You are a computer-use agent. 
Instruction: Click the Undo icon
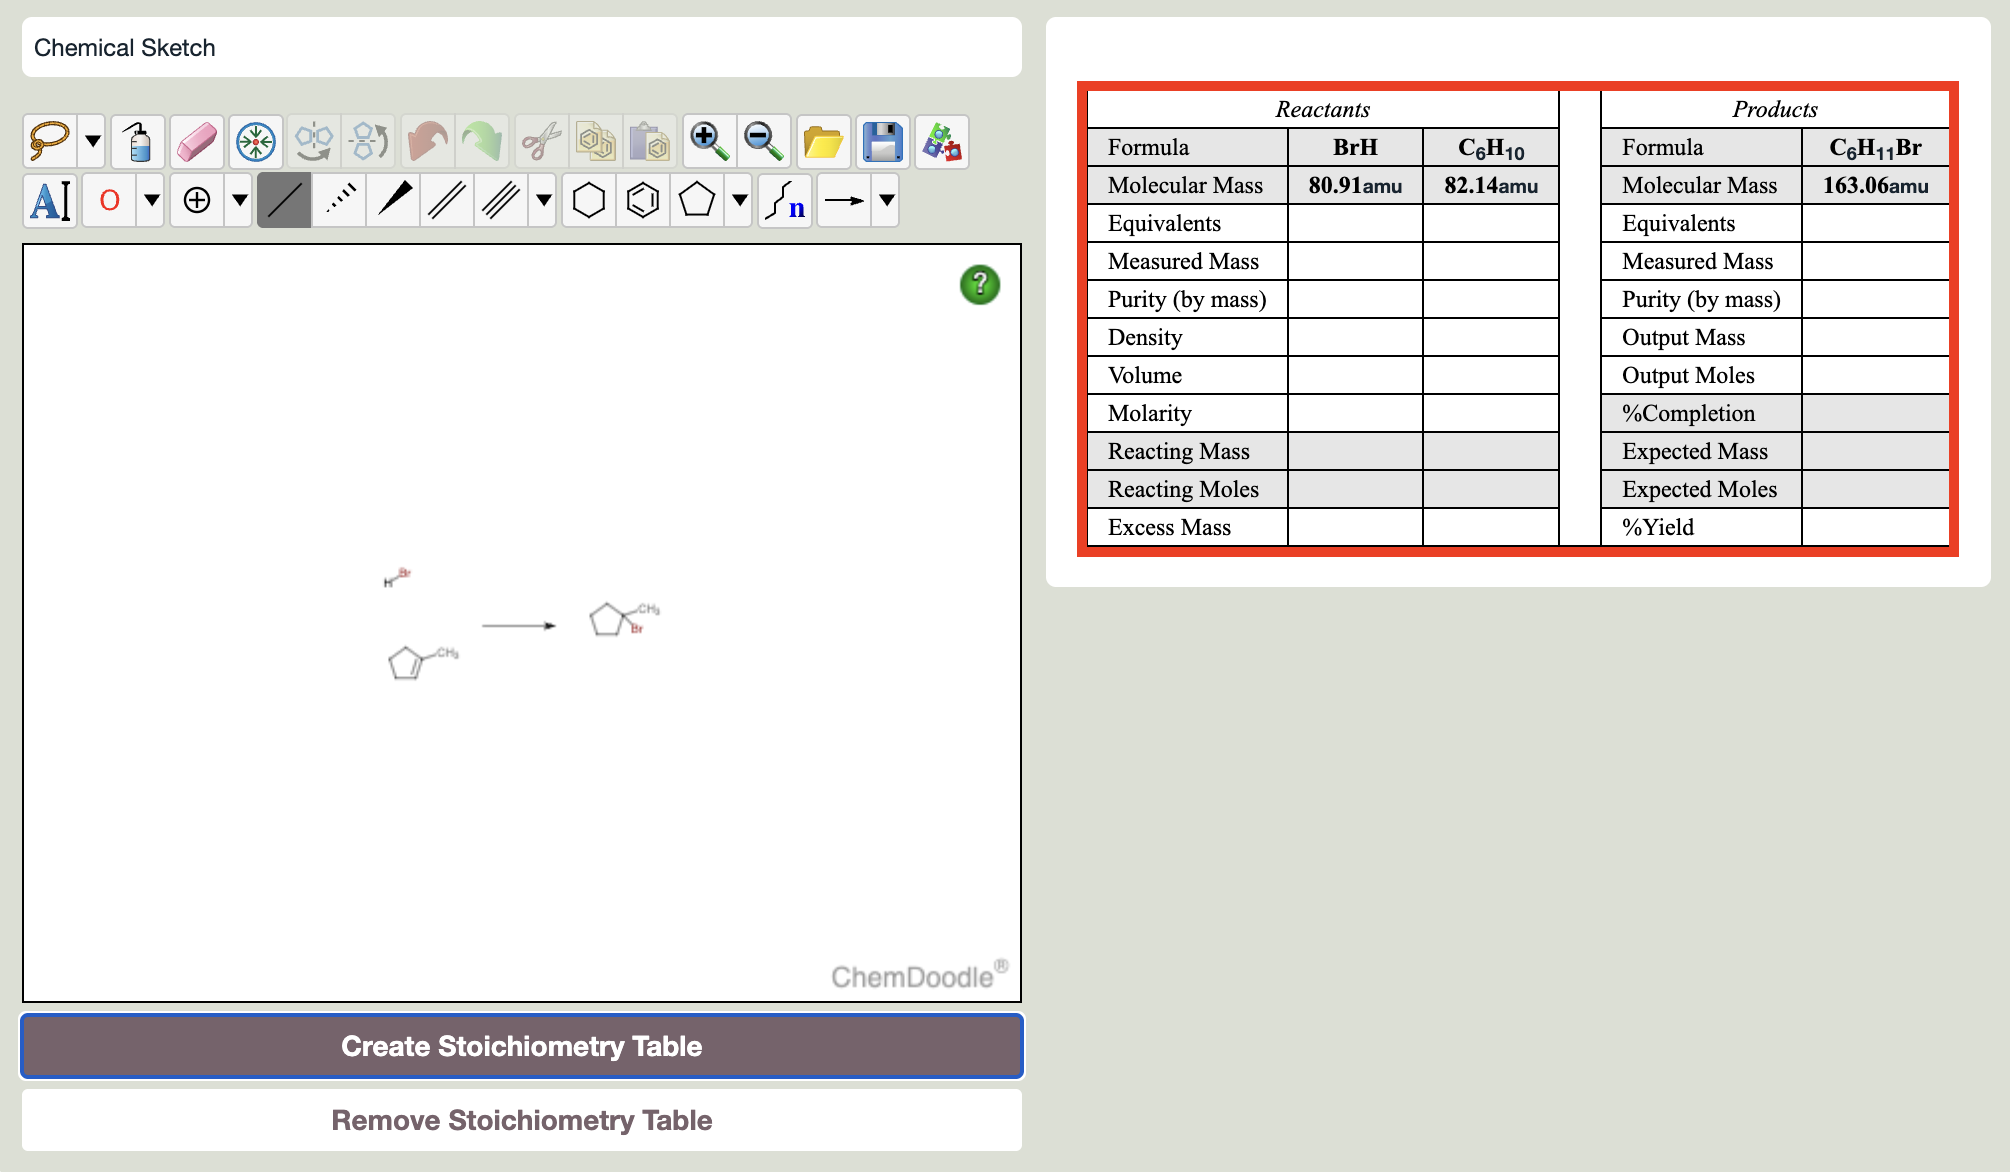pyautogui.click(x=425, y=142)
